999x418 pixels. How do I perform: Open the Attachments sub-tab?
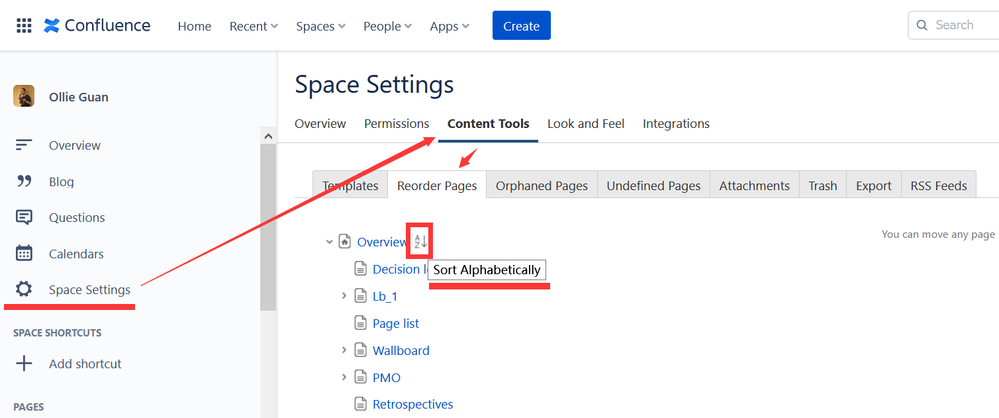pyautogui.click(x=754, y=185)
